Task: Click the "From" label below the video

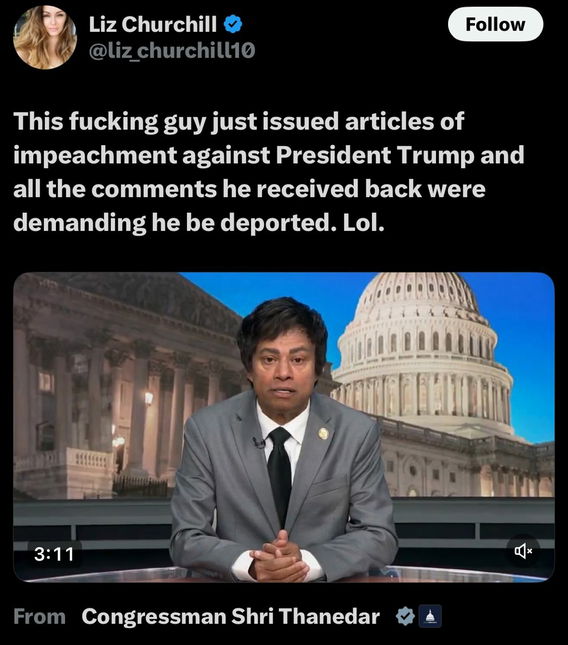Action: tap(39, 617)
